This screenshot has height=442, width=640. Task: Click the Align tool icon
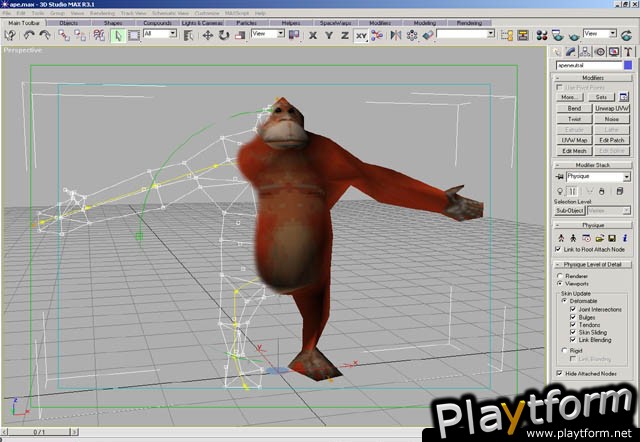click(x=428, y=36)
